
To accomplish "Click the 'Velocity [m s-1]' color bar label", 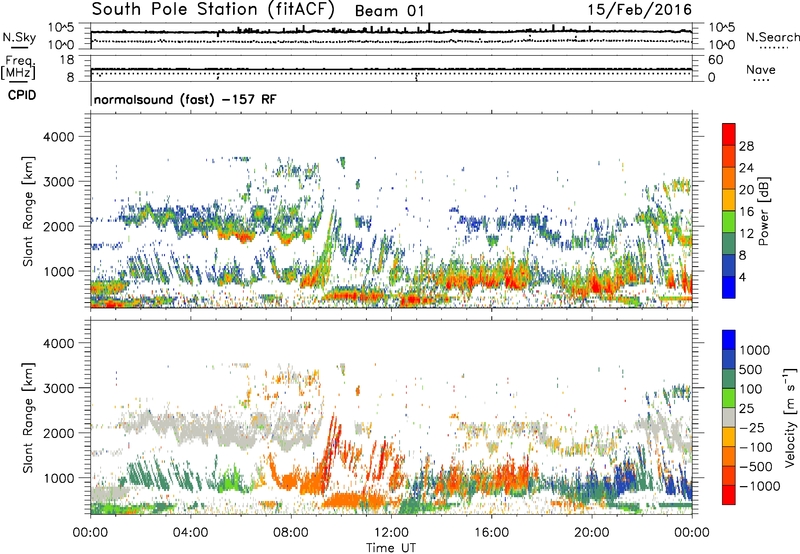I will click(x=790, y=417).
